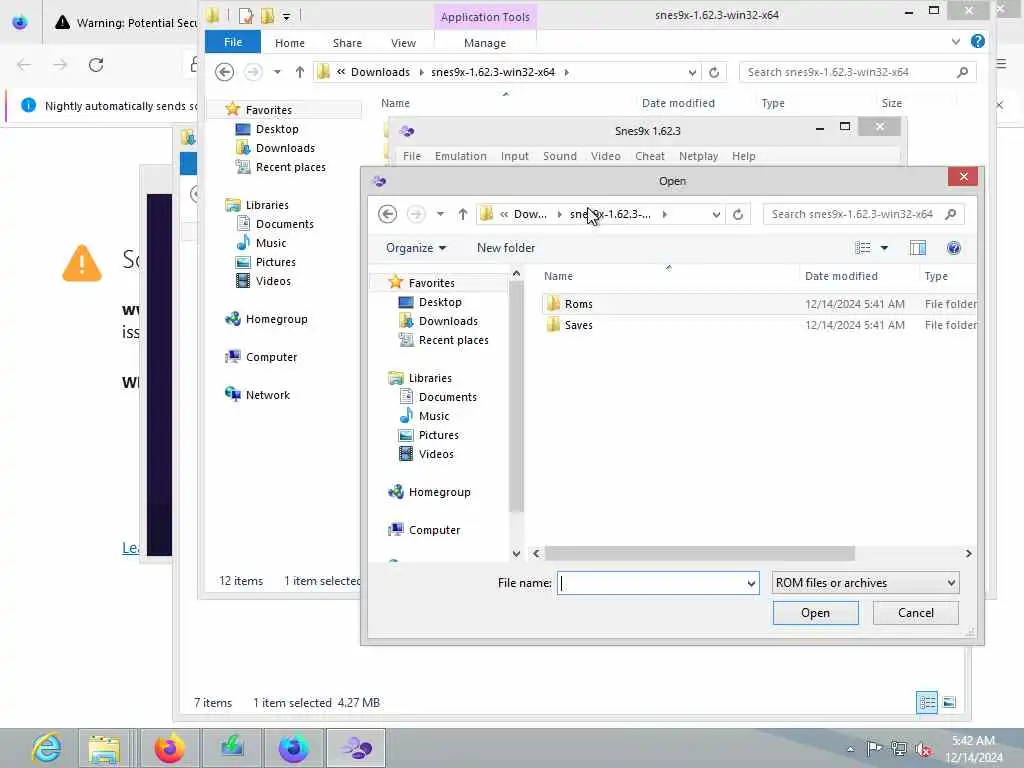The image size is (1024, 768).
Task: Open help in the Open dialog
Action: (953, 248)
